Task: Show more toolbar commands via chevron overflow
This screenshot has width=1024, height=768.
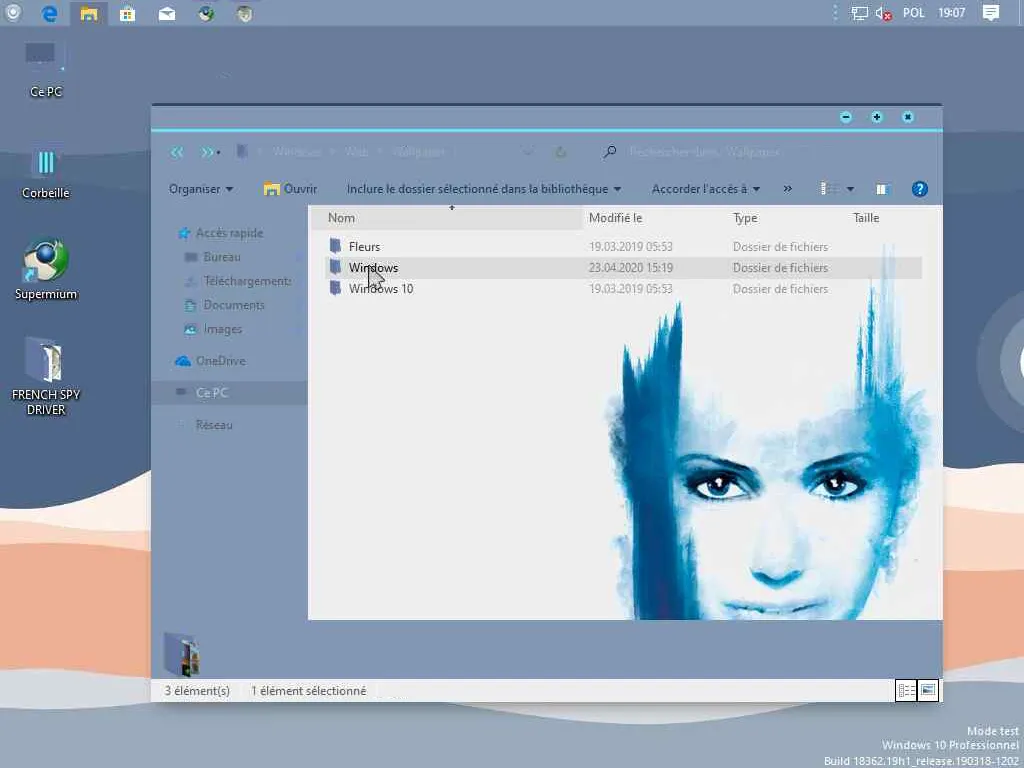Action: 788,189
